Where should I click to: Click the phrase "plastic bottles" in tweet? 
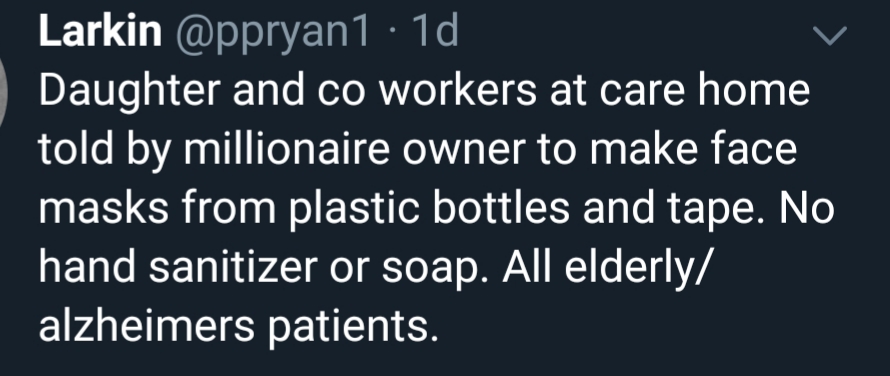point(430,208)
